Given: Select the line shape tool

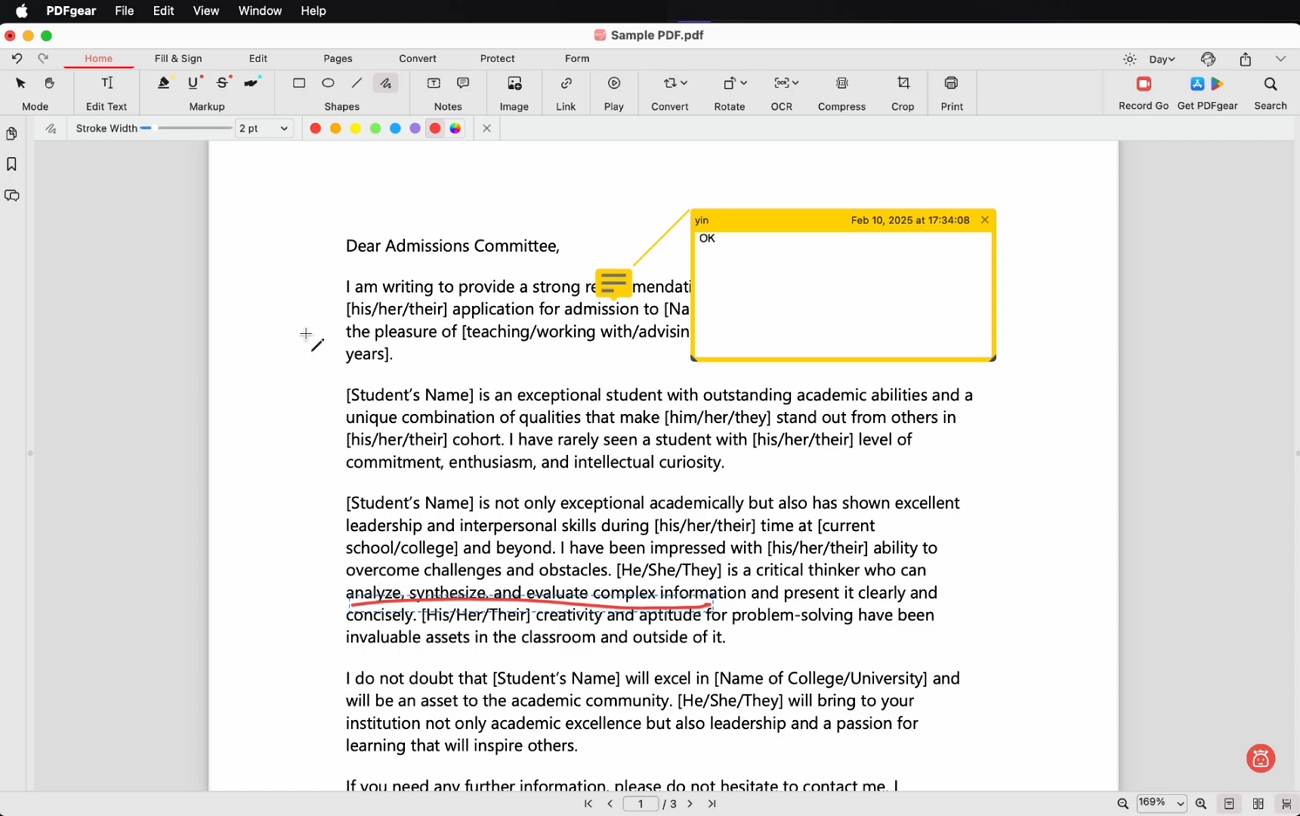Looking at the screenshot, I should click(357, 84).
